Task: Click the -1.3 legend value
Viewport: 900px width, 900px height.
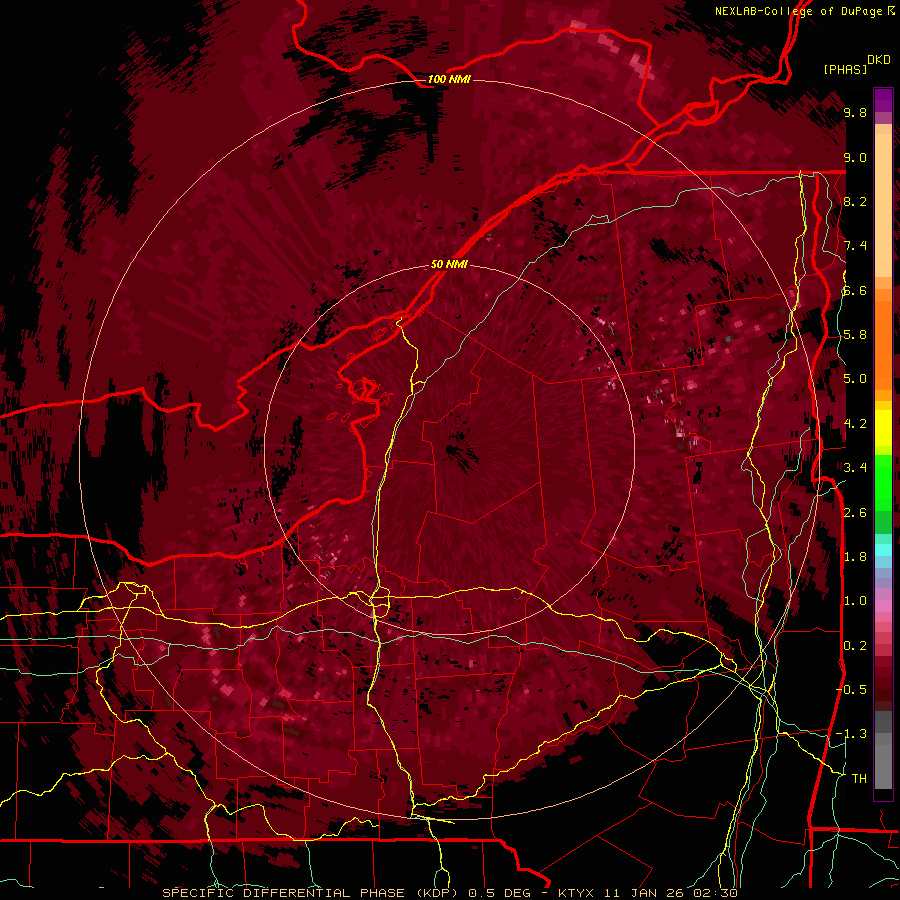Action: [x=852, y=734]
